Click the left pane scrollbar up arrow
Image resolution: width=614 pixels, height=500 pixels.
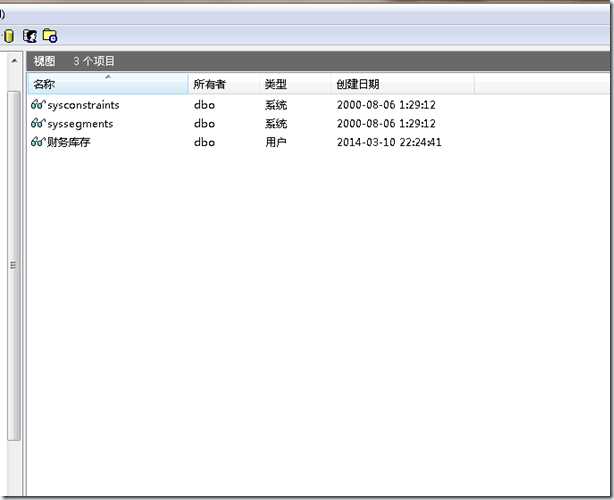point(14,61)
